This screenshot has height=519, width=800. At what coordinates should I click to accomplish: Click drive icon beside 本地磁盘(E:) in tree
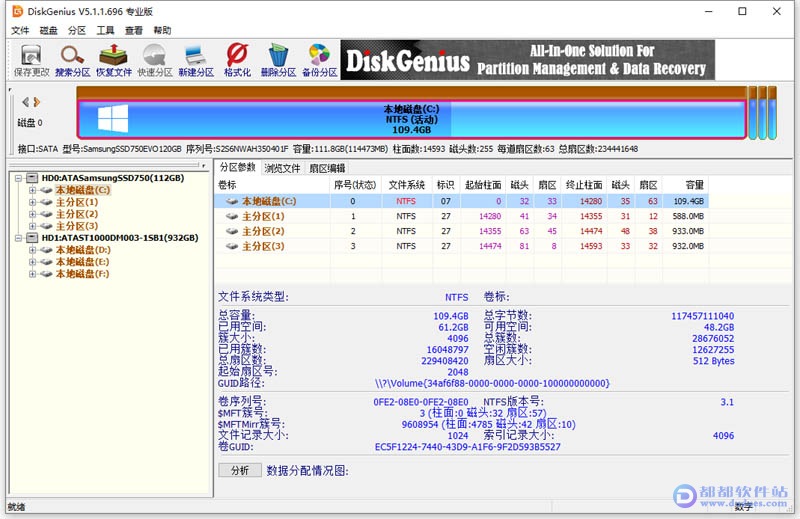click(x=46, y=262)
